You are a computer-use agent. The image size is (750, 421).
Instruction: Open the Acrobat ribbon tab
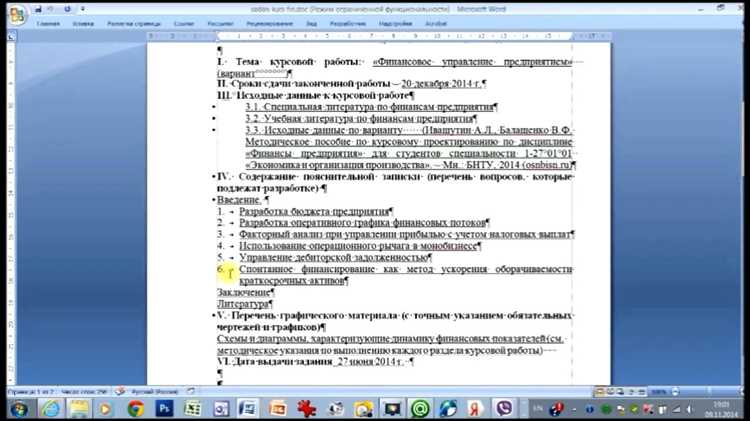coord(436,23)
